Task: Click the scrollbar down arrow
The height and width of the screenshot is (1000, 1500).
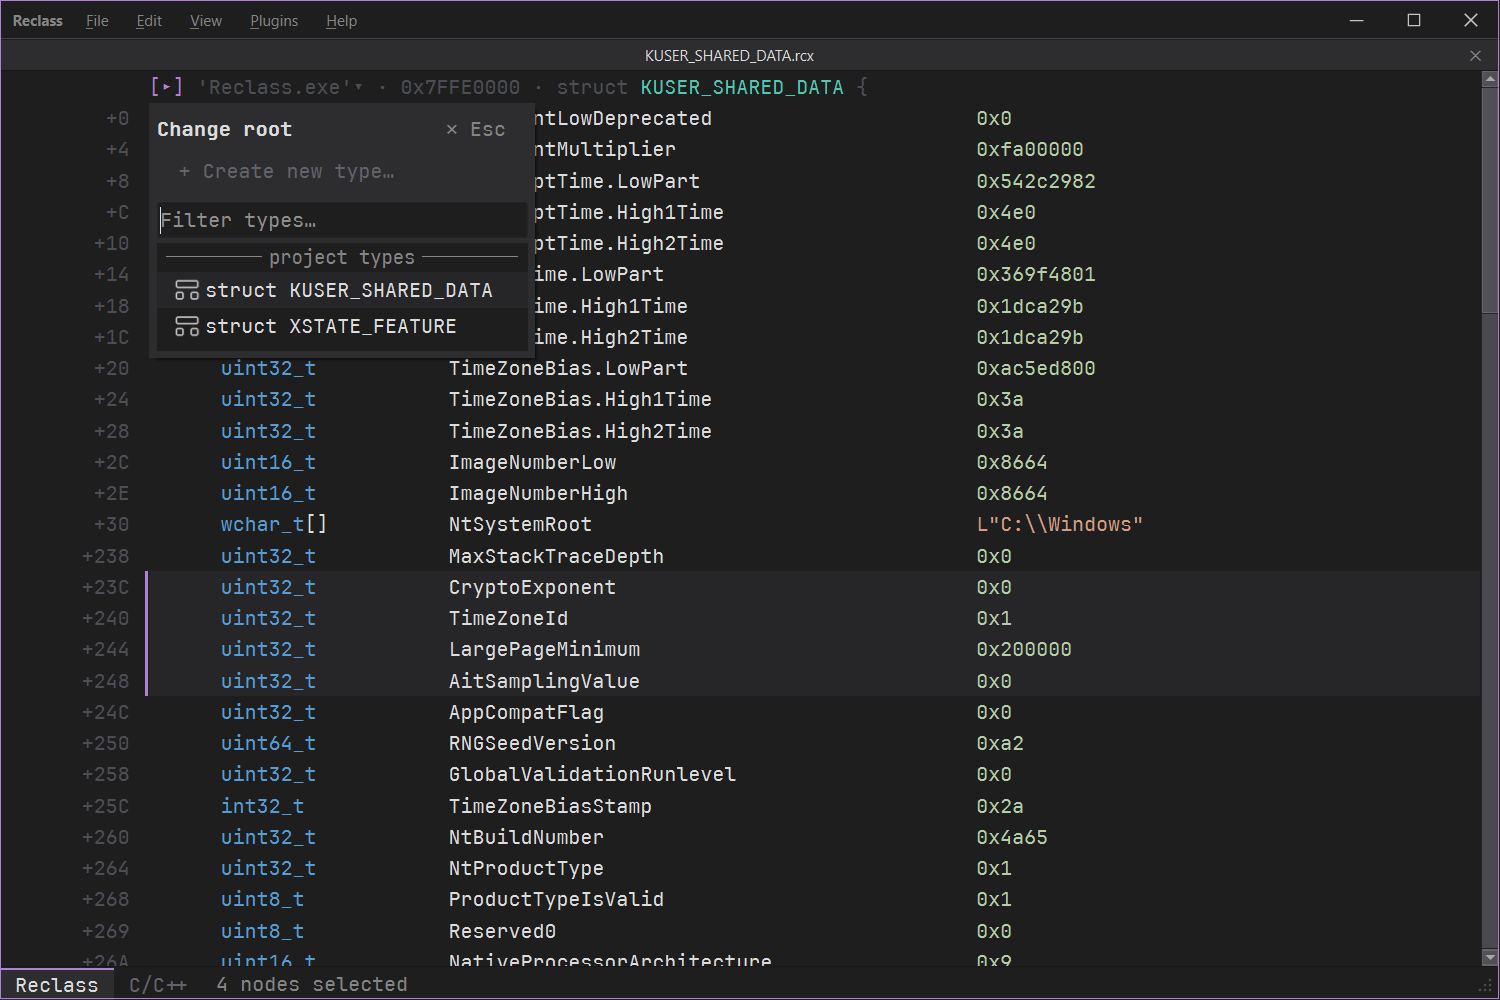Action: pyautogui.click(x=1490, y=957)
